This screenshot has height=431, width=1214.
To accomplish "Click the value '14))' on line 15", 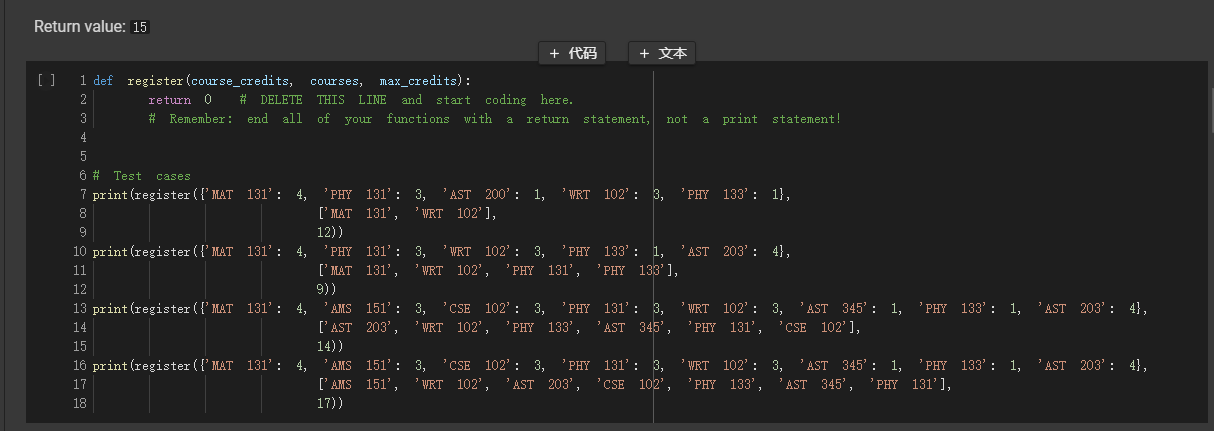I will click(x=330, y=346).
